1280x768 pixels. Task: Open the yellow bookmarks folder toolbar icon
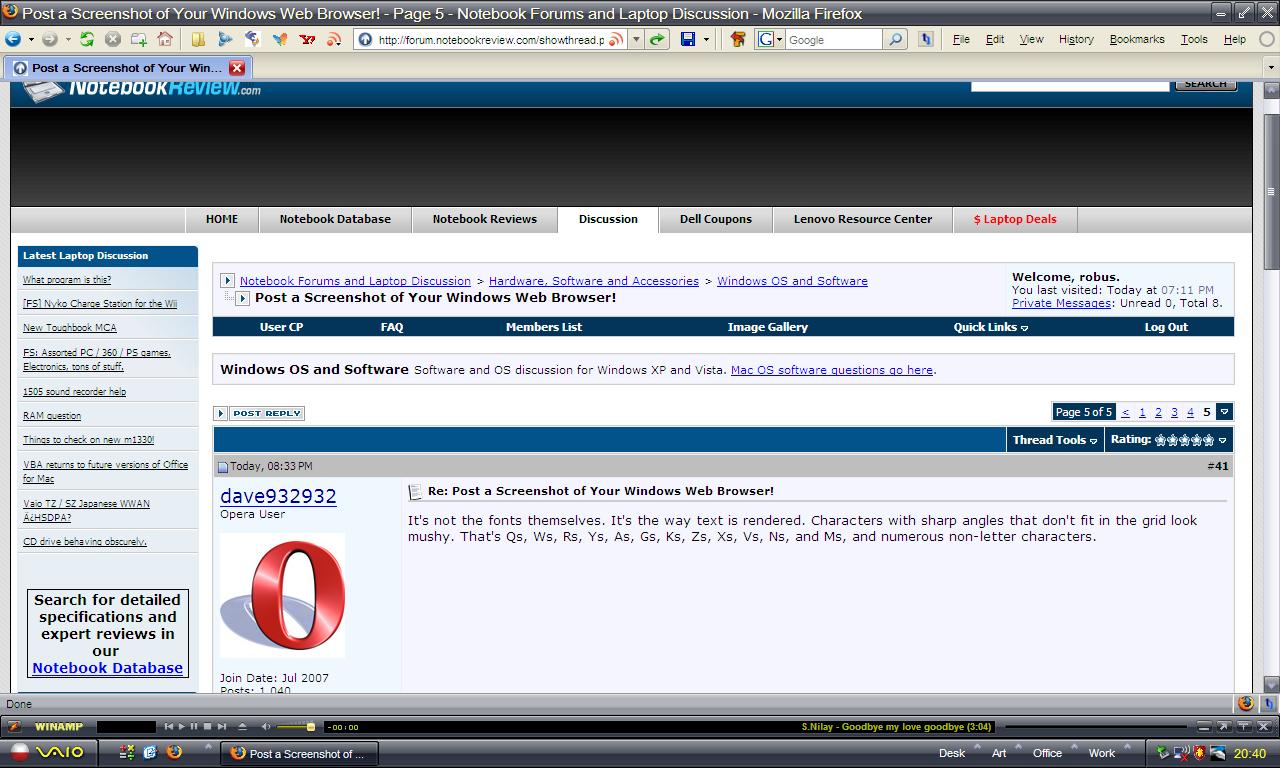199,39
